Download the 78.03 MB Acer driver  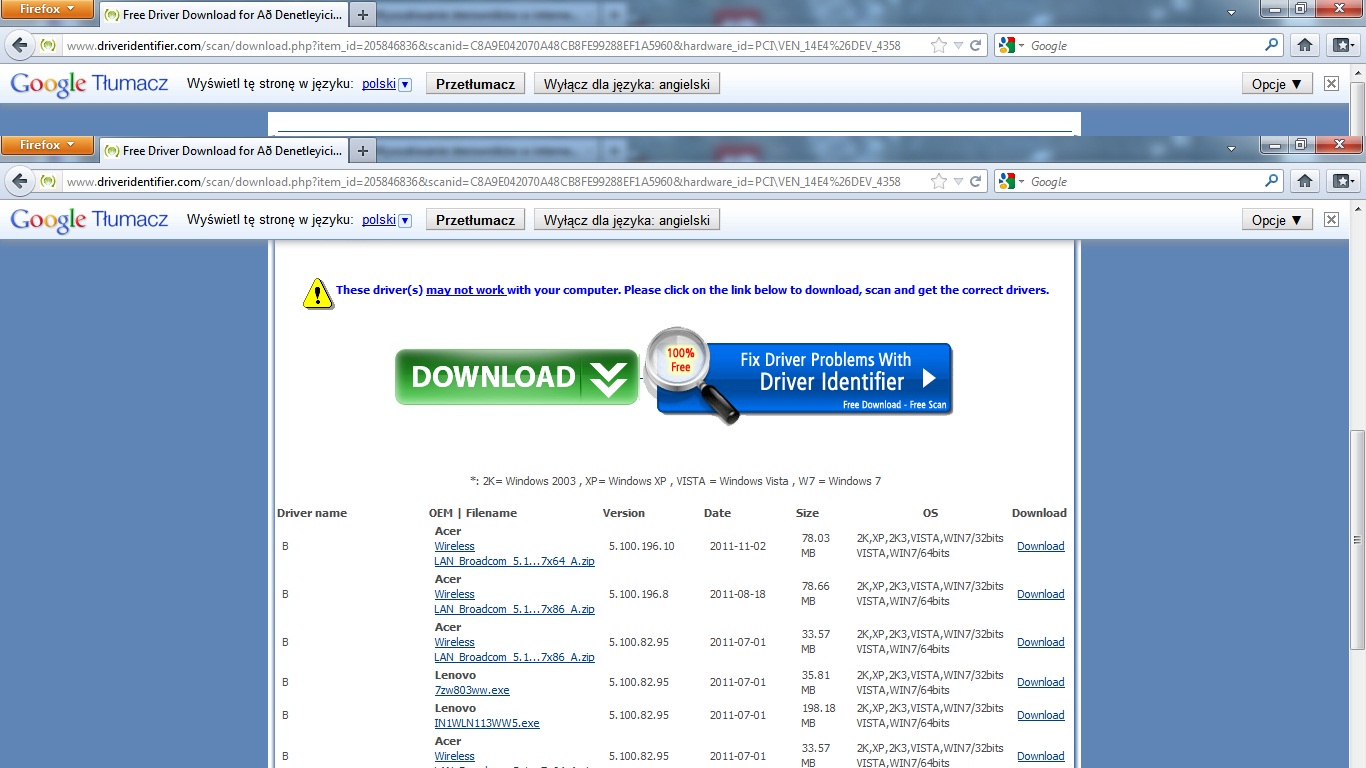click(1040, 546)
